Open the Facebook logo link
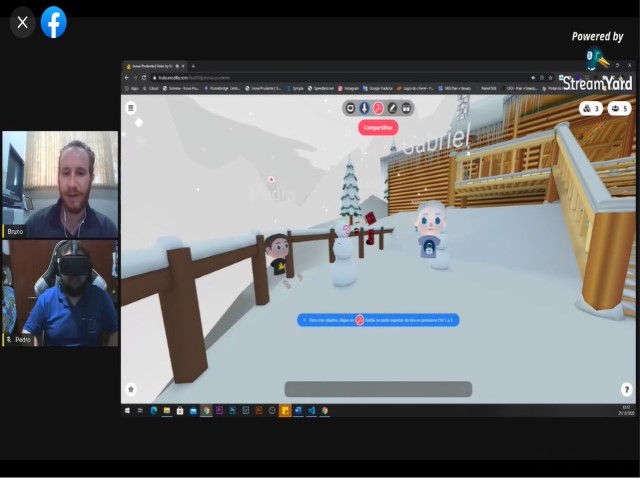This screenshot has width=640, height=480. (x=53, y=22)
